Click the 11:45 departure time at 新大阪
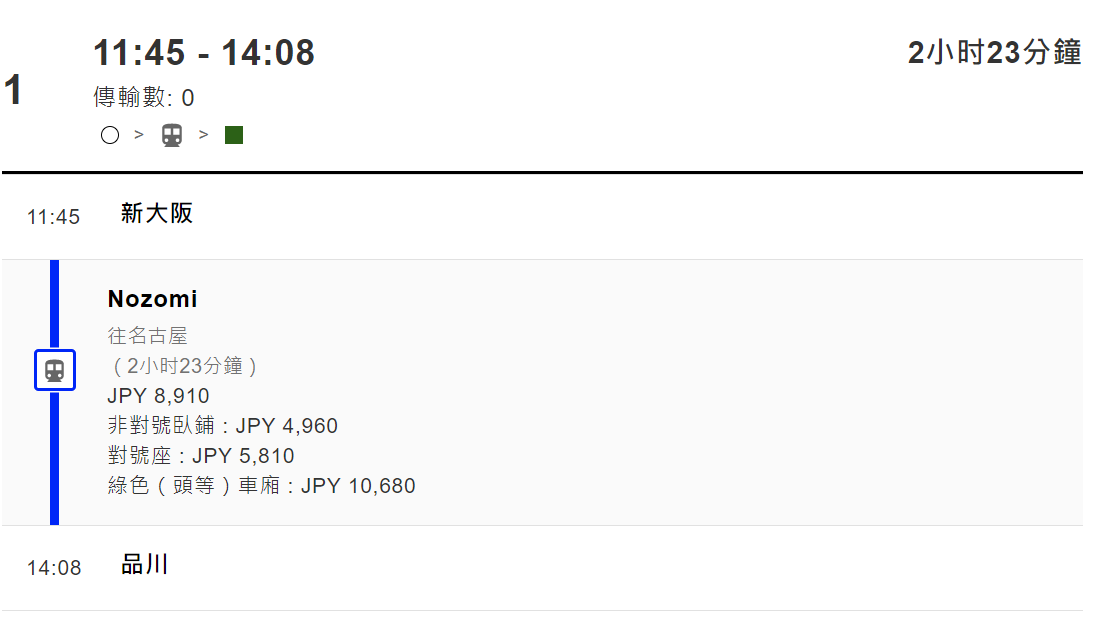Screen dimensions: 1116x621 (x=53, y=216)
